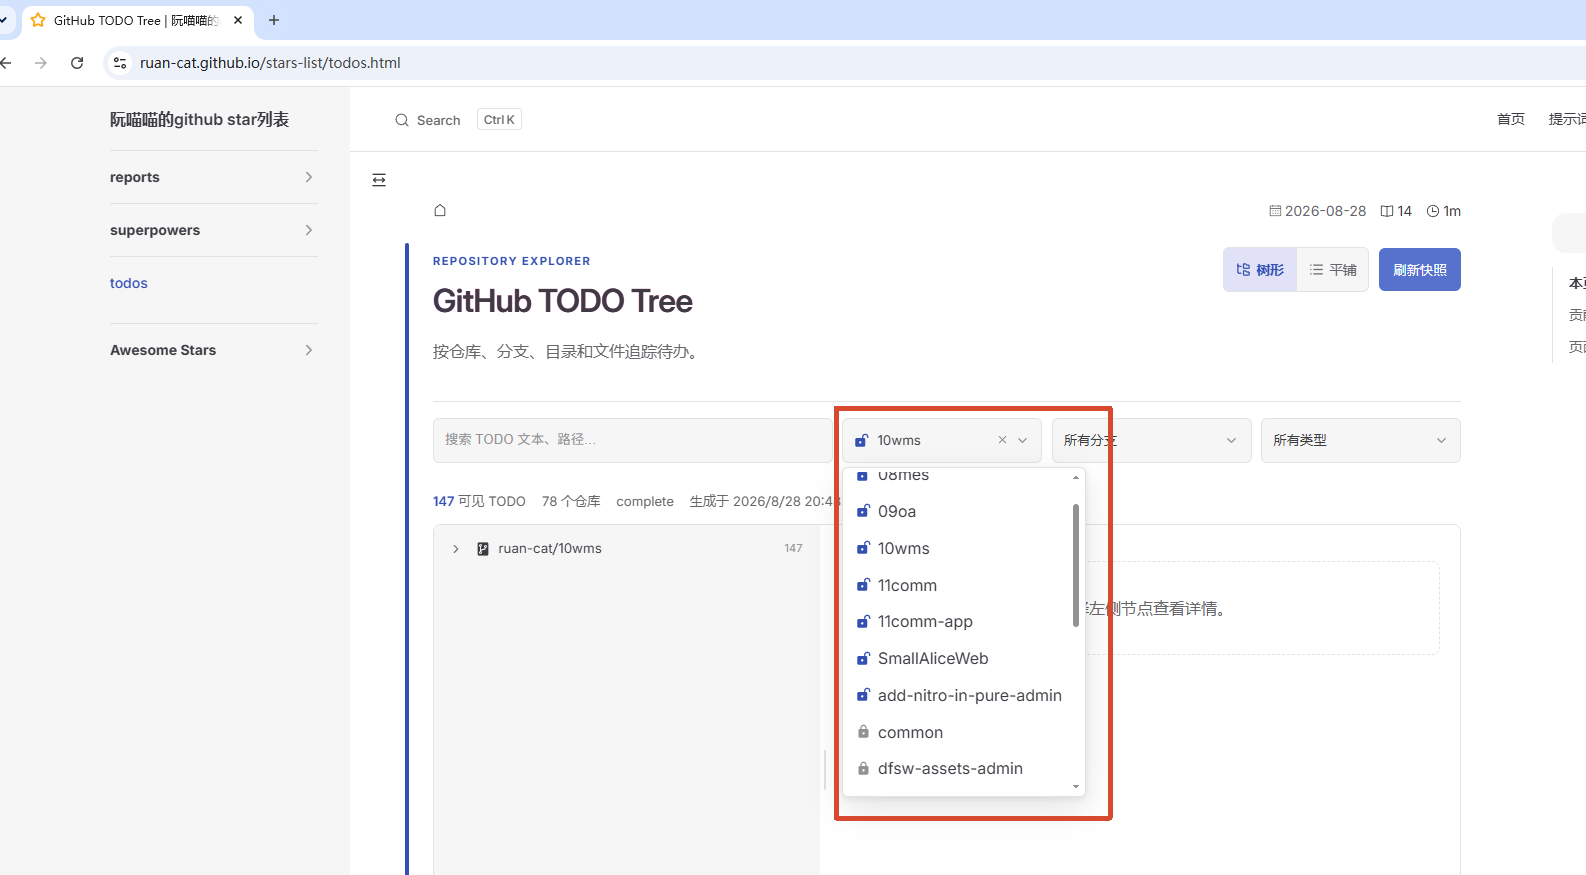Screen dimensions: 1586x875
Task: Click the GitHub TODO Tree page heading
Action: pyautogui.click(x=563, y=301)
